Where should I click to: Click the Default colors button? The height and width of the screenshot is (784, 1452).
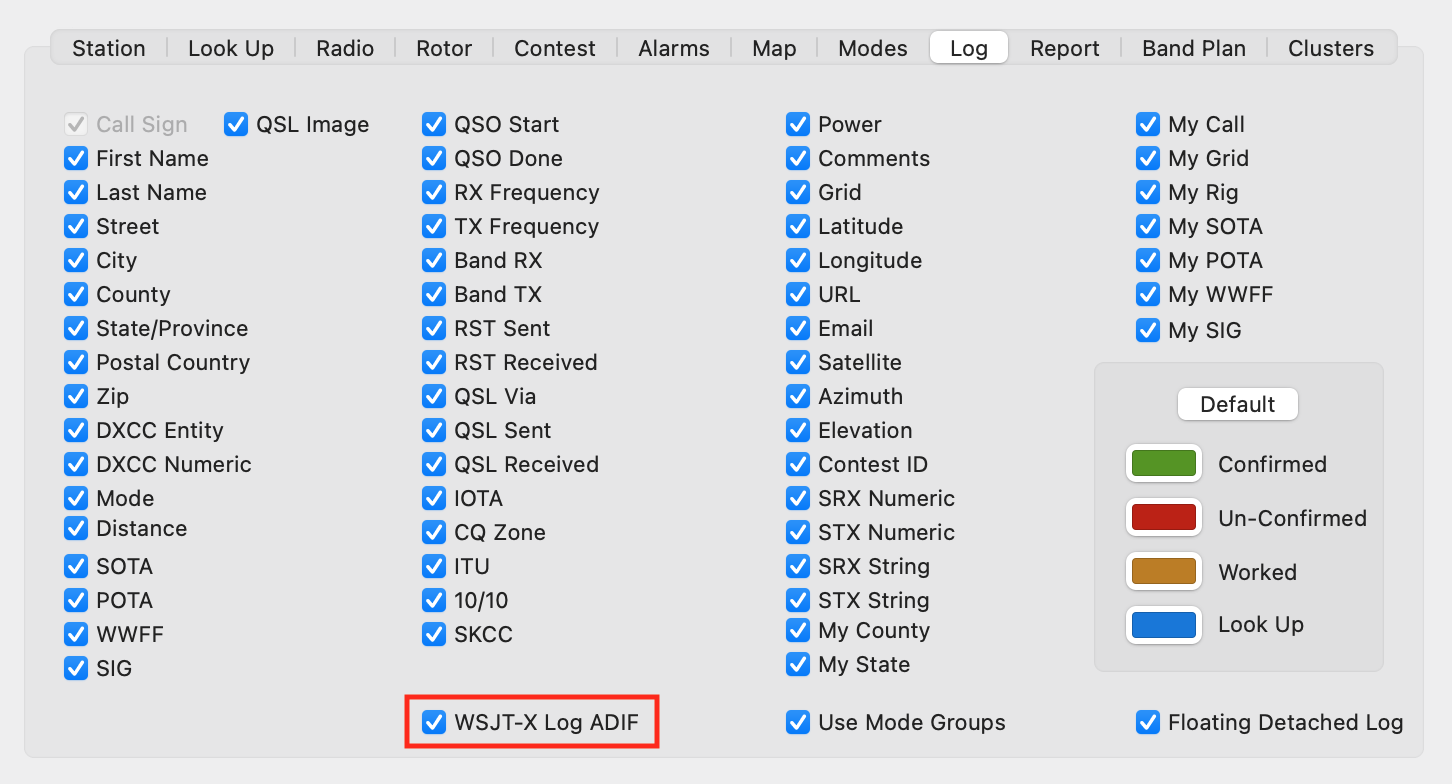1237,404
